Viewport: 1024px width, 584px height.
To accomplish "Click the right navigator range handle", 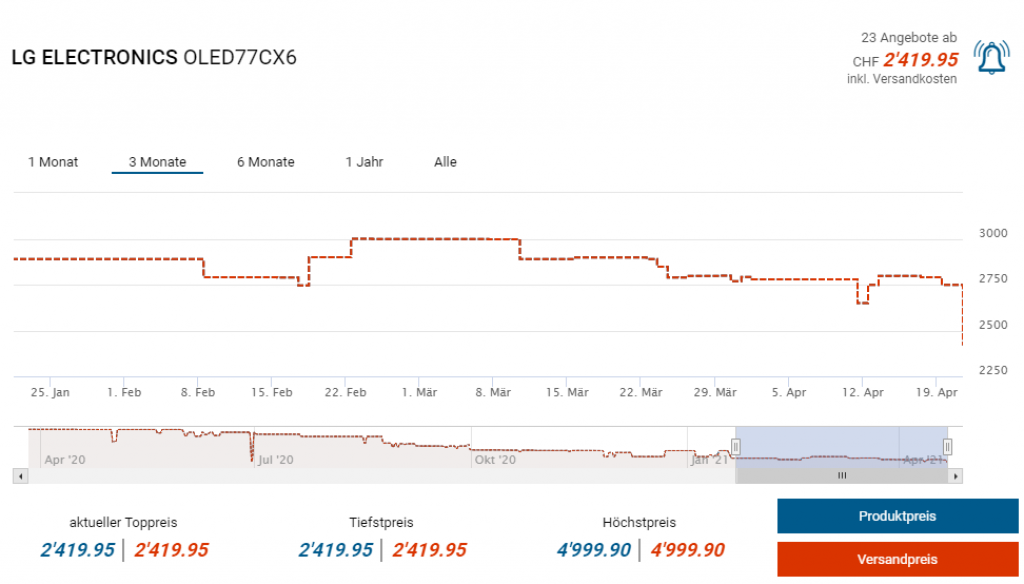I will click(x=948, y=447).
